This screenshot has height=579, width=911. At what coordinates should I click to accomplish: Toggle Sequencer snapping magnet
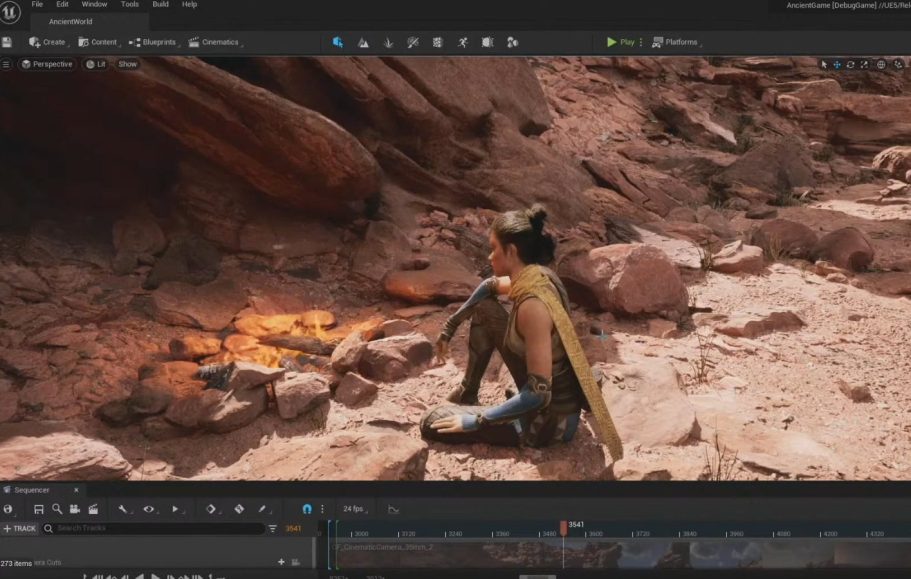tap(307, 509)
